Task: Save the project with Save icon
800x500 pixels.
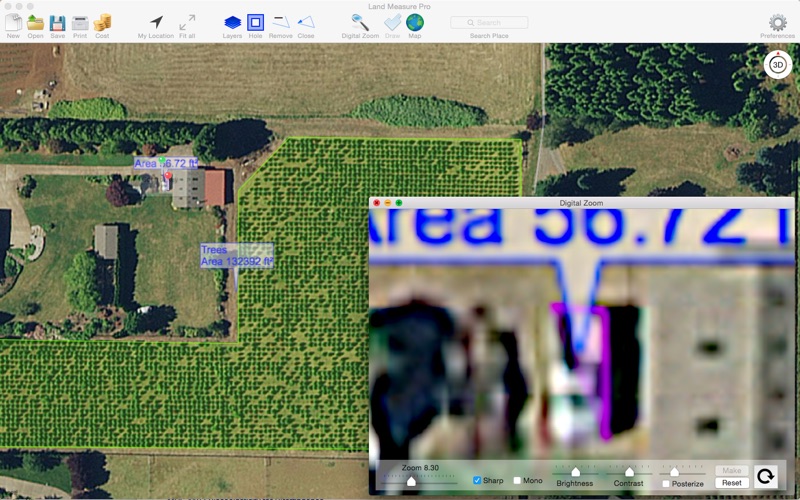Action: point(57,23)
